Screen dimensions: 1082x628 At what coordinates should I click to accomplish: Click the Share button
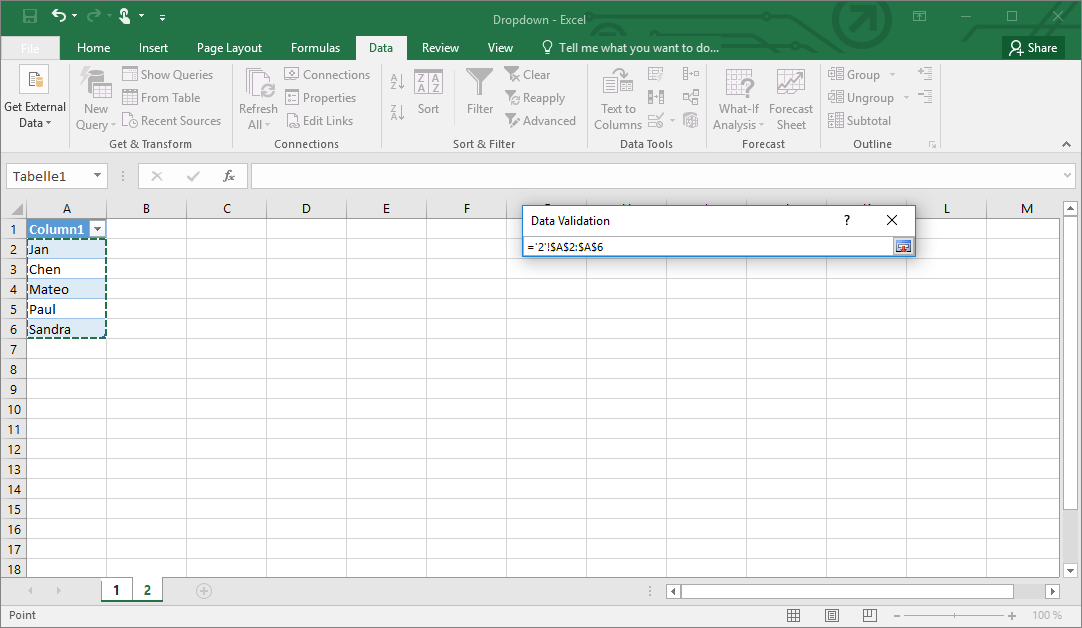[x=1033, y=47]
